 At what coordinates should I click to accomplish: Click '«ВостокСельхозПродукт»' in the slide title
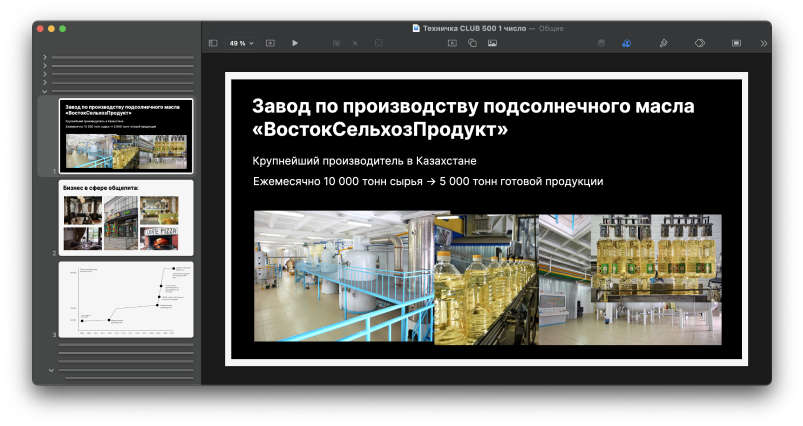[x=380, y=130]
